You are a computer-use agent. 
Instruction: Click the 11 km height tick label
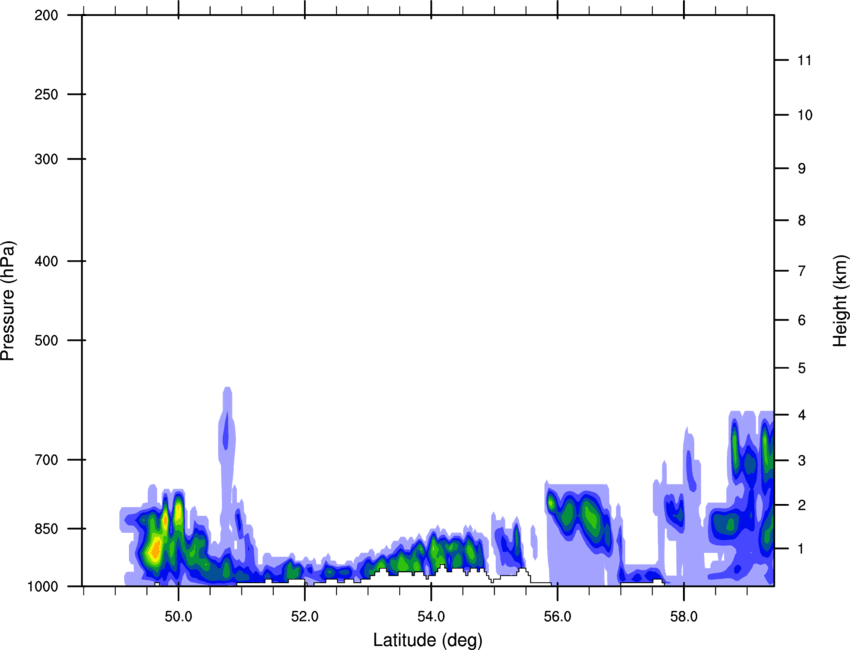point(804,61)
